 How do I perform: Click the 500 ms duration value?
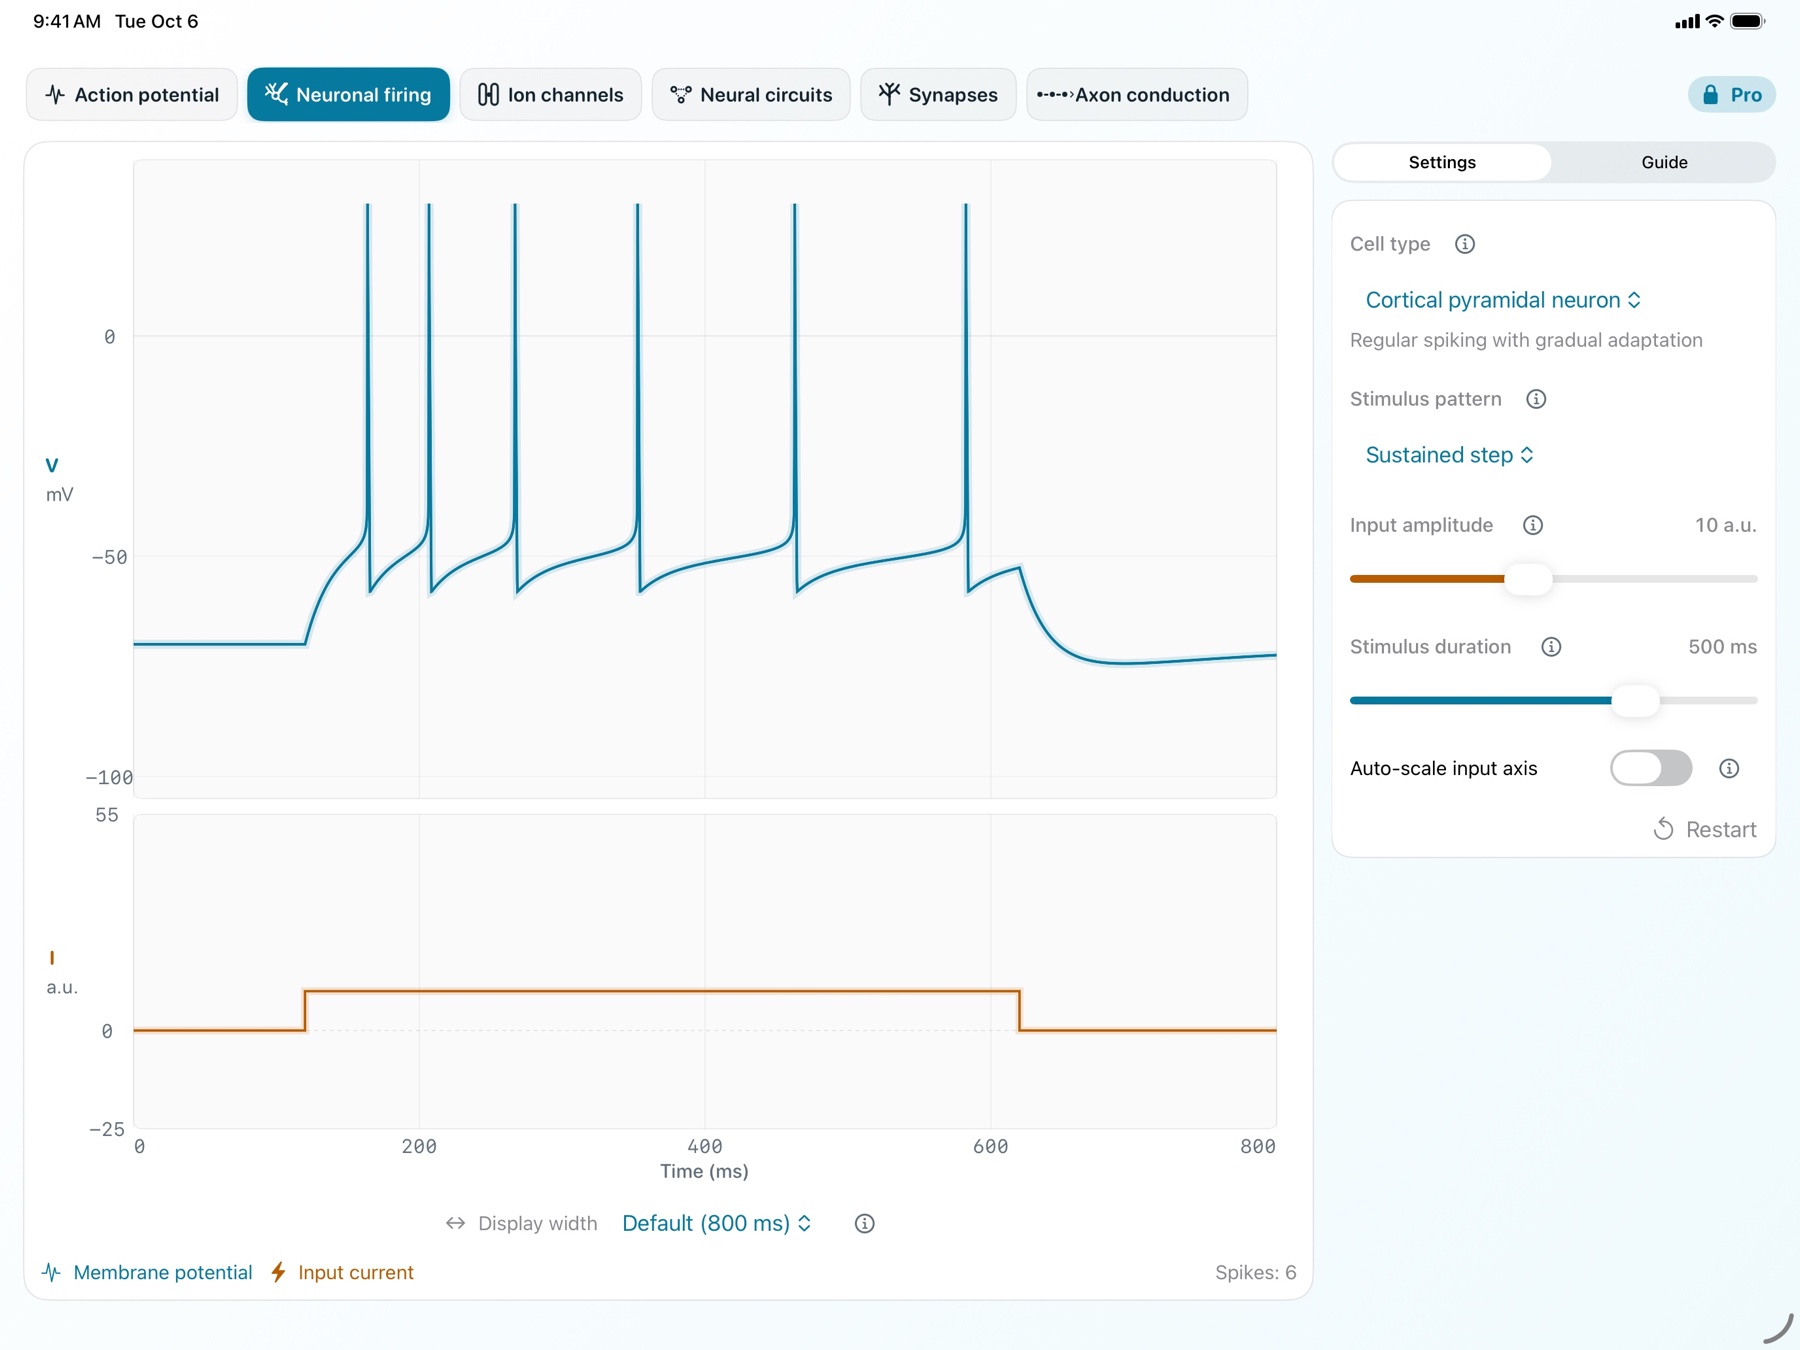pos(1722,647)
